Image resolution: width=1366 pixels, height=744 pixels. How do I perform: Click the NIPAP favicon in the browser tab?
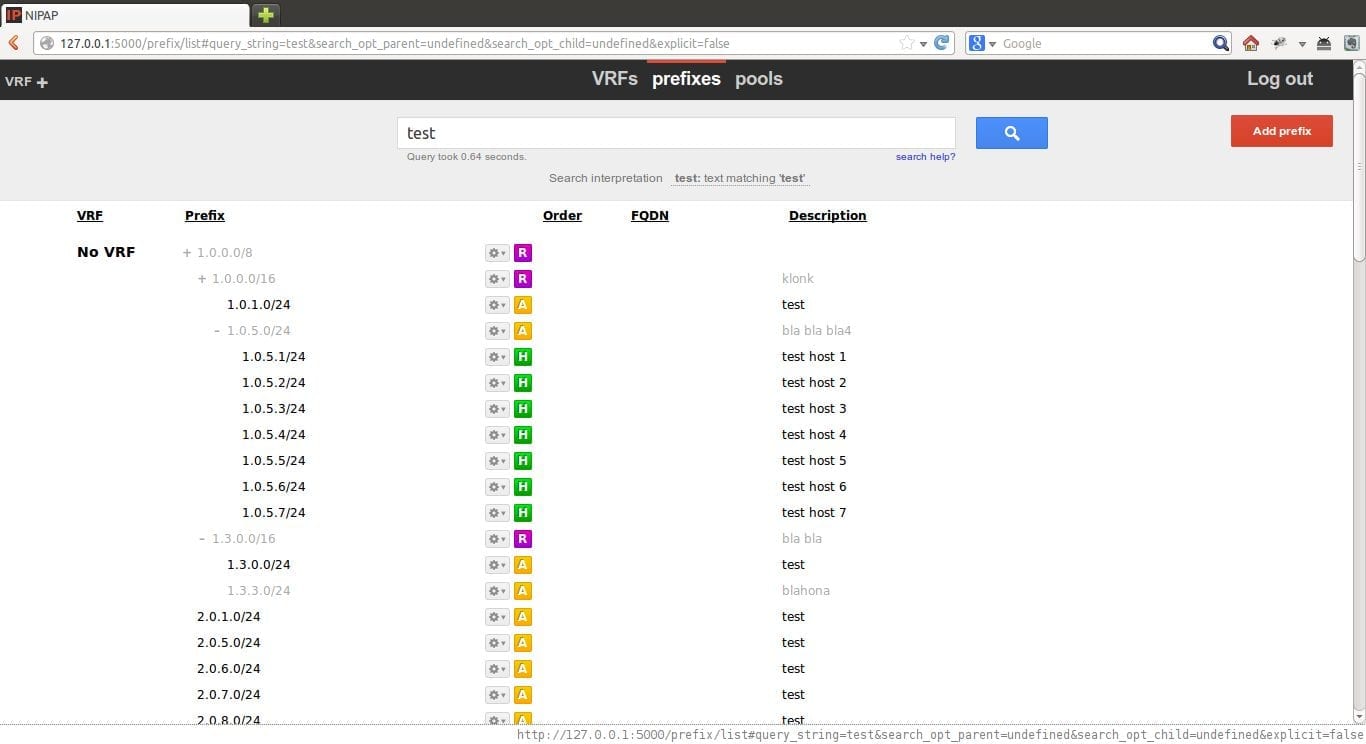pos(12,14)
